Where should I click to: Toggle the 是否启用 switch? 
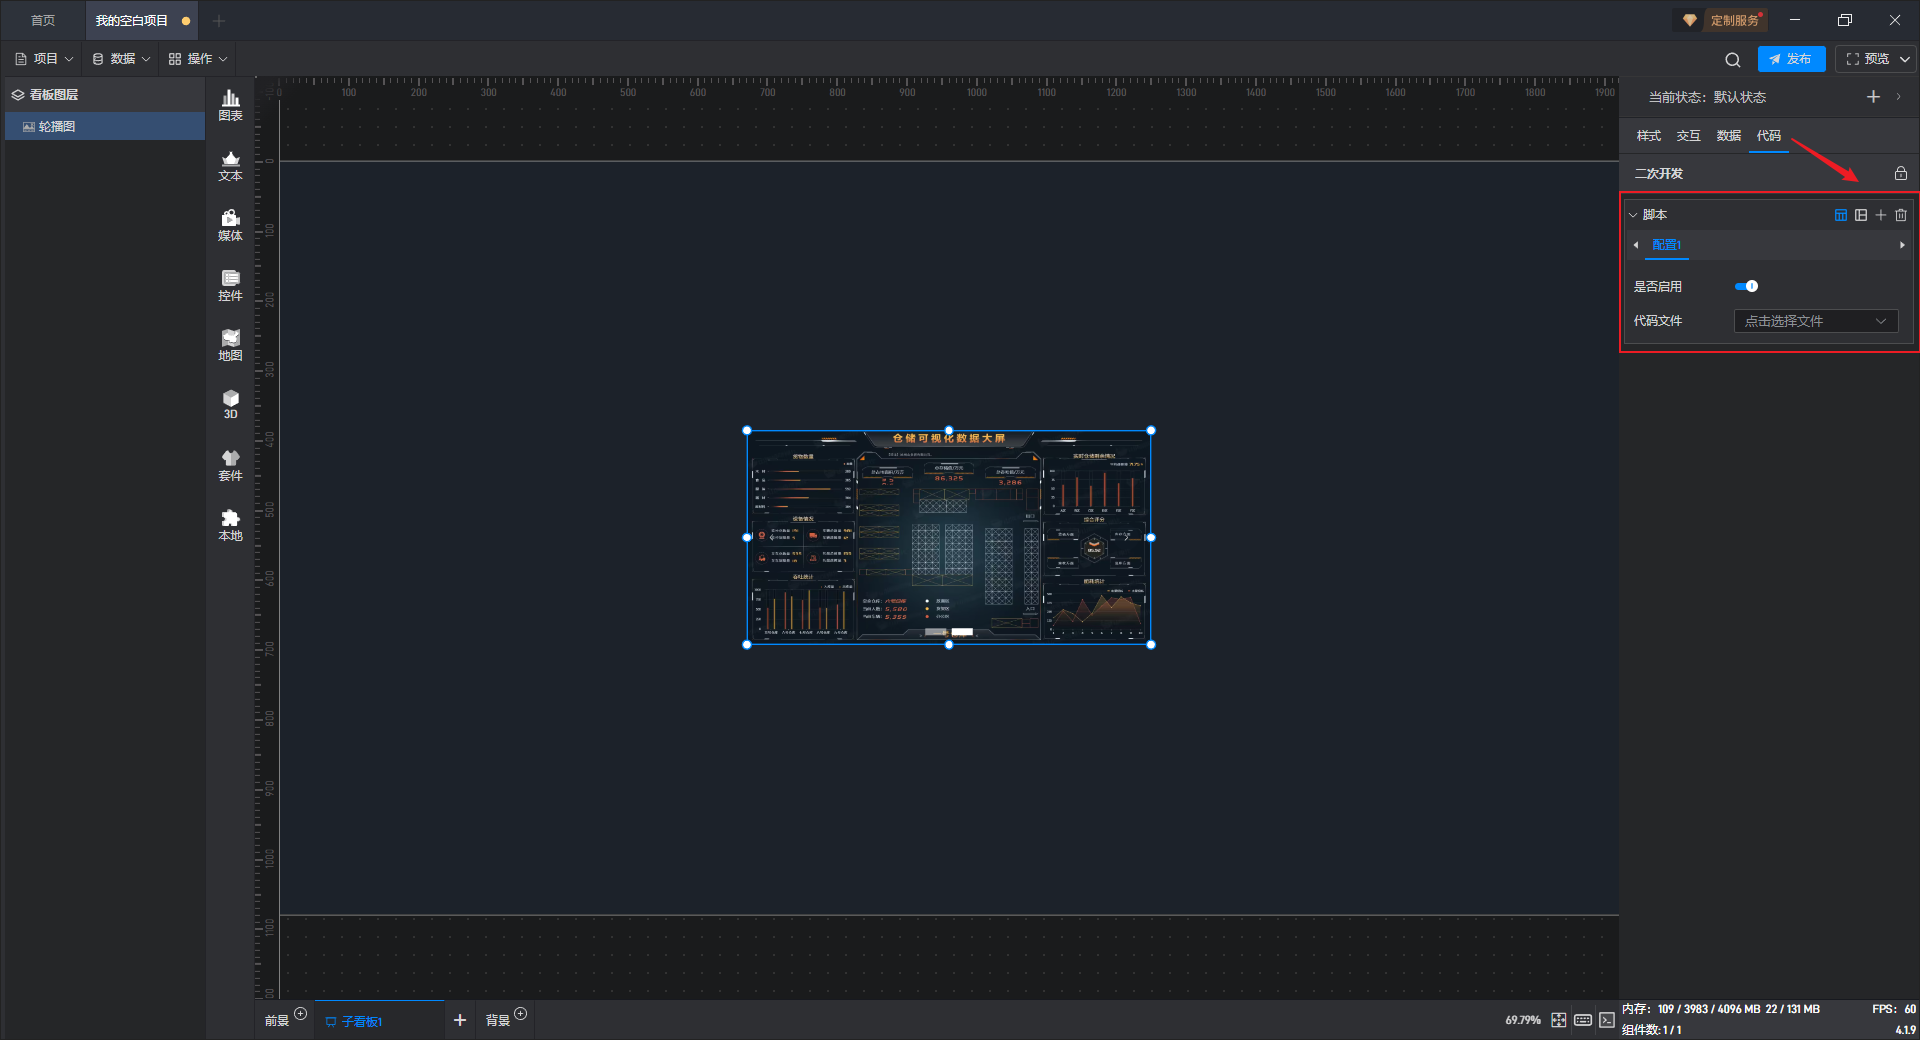click(1746, 287)
